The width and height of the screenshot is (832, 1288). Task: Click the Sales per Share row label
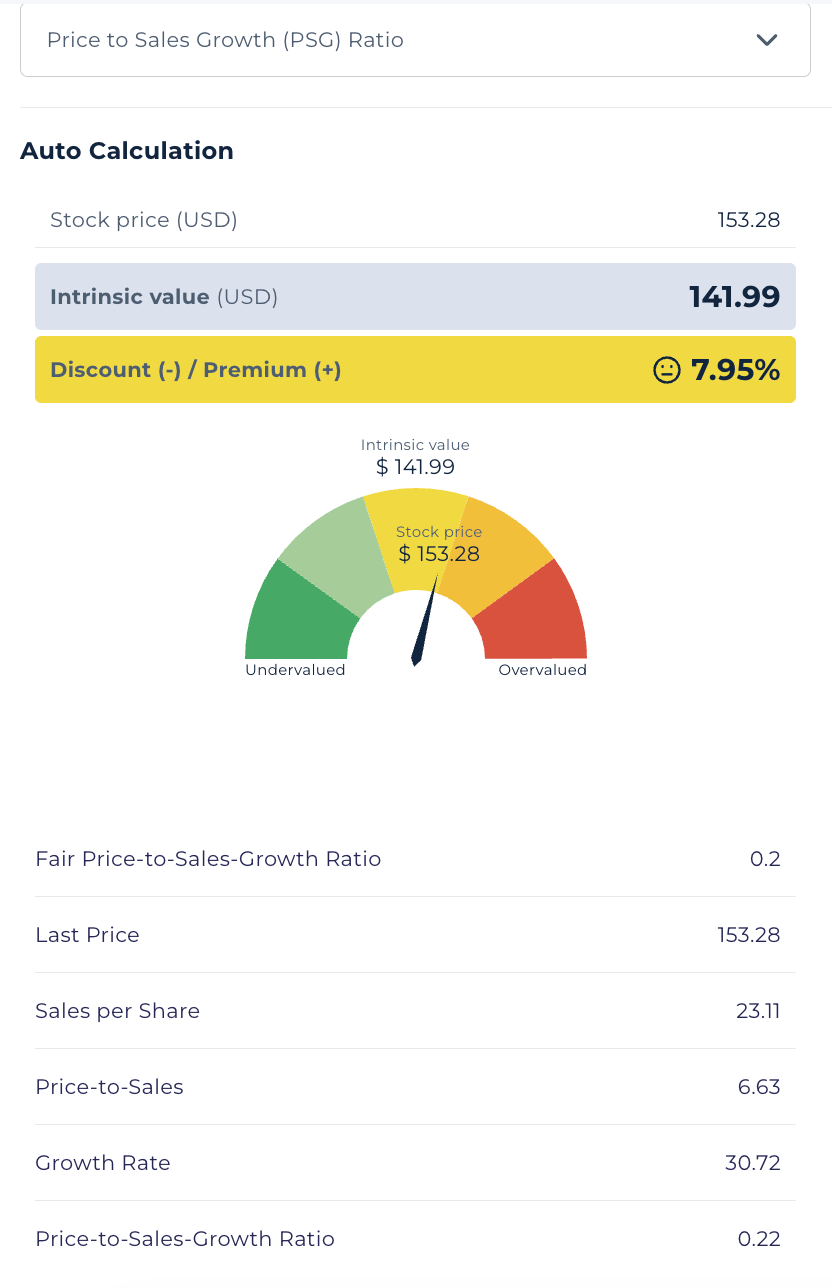(x=118, y=1011)
